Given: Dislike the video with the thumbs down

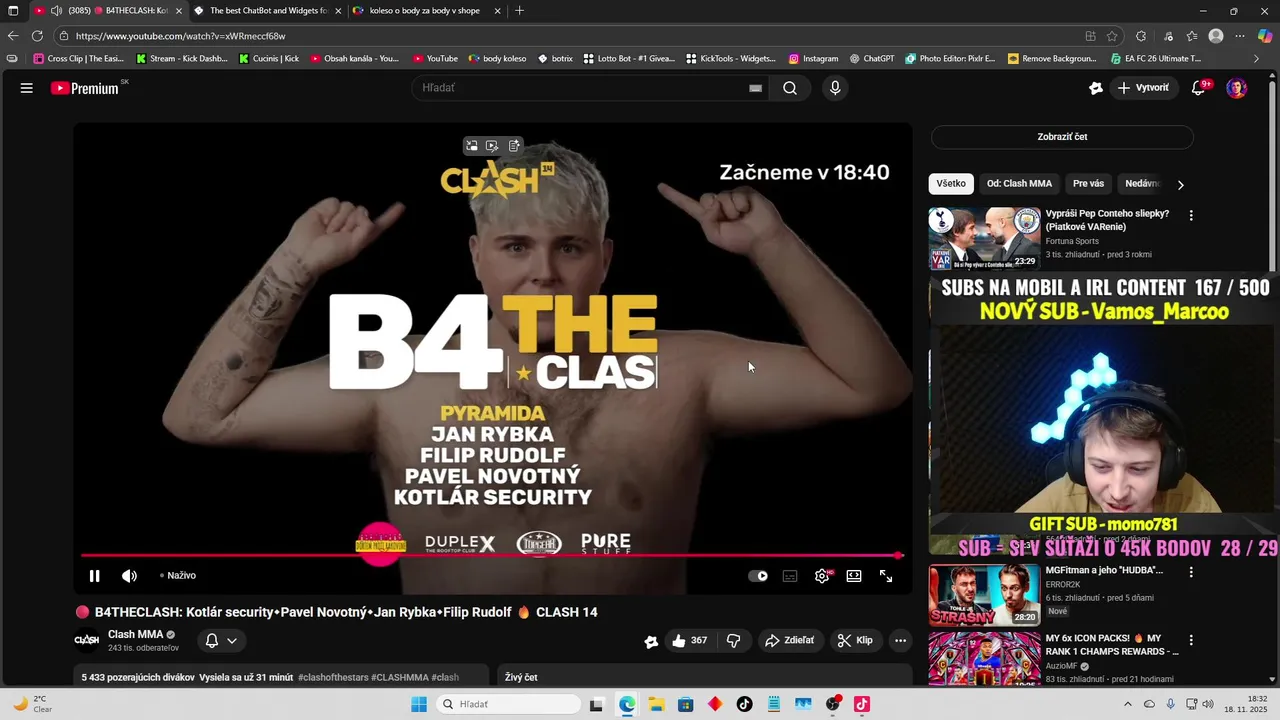Looking at the screenshot, I should pos(733,641).
